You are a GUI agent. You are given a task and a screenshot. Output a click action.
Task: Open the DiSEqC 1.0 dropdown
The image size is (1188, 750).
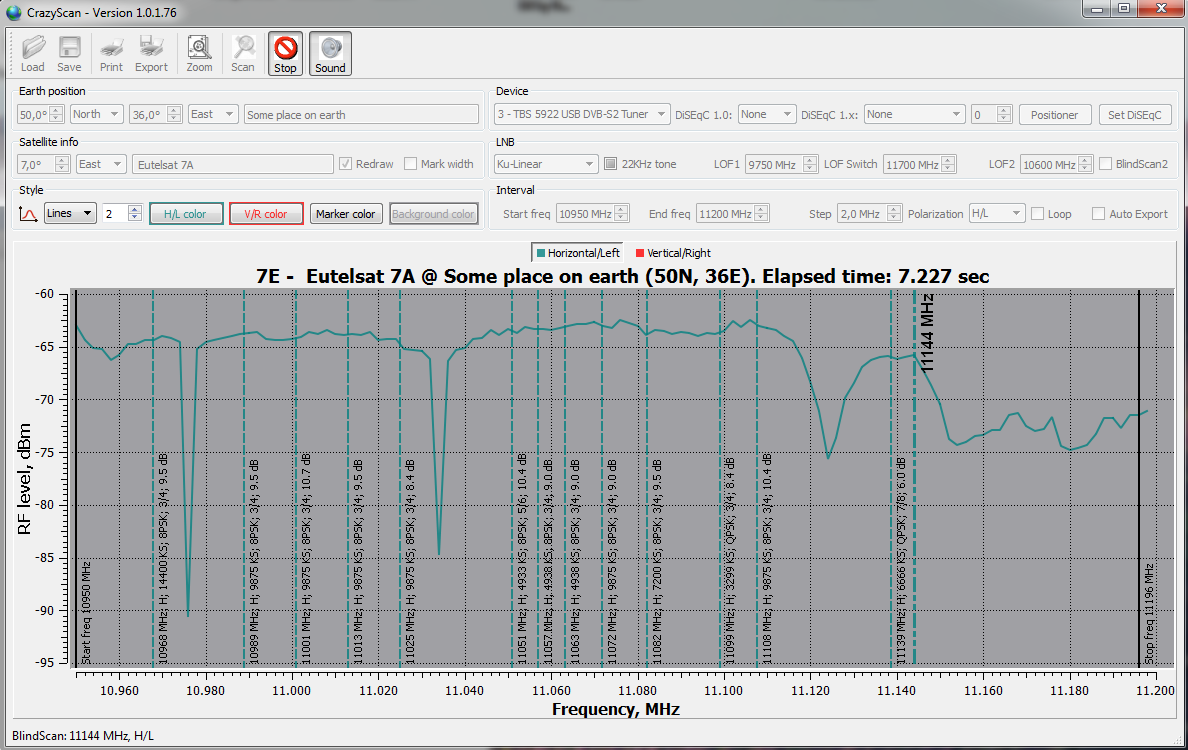click(x=767, y=114)
